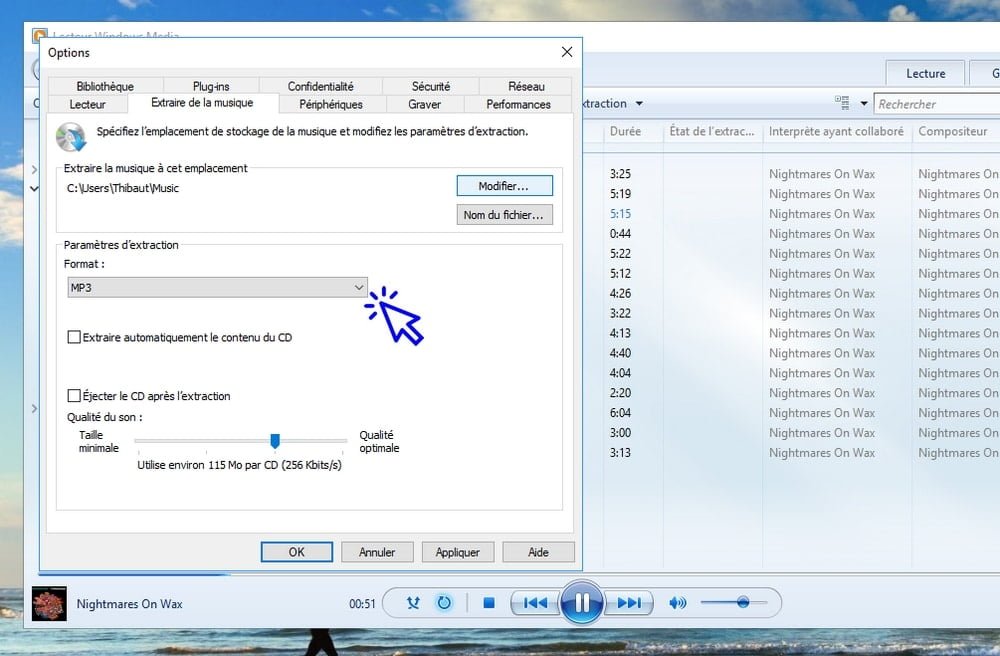The height and width of the screenshot is (656, 1000).
Task: Click the 00:51 elapsed time display
Action: (362, 604)
